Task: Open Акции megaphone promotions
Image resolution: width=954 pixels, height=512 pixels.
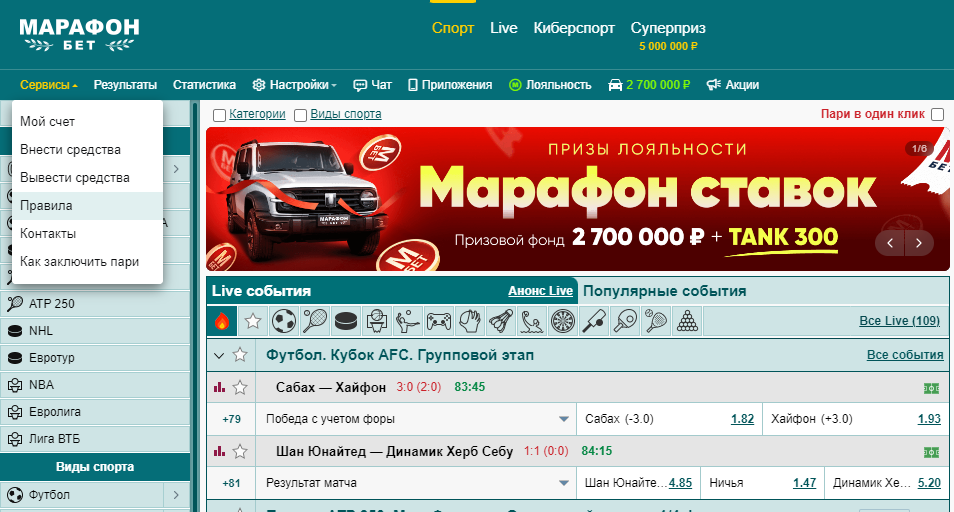Action: 733,85
